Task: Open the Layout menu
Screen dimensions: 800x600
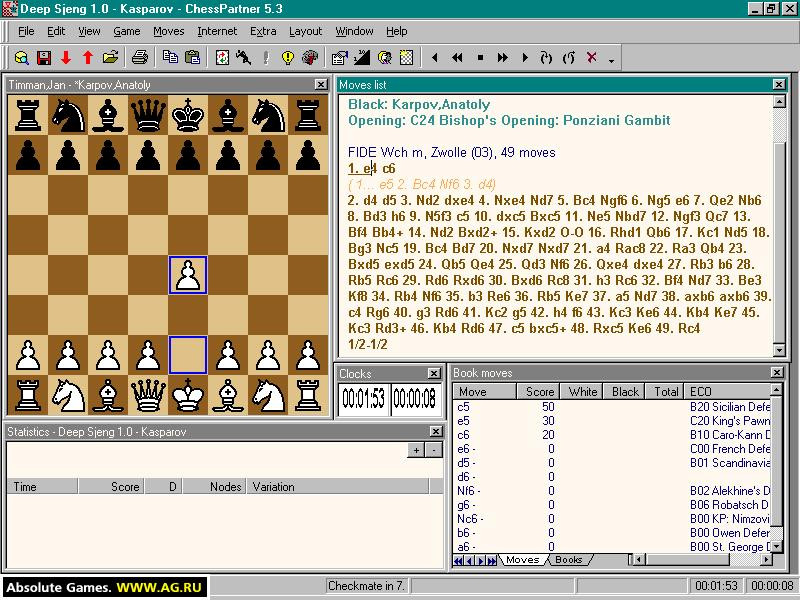Action: (x=305, y=31)
